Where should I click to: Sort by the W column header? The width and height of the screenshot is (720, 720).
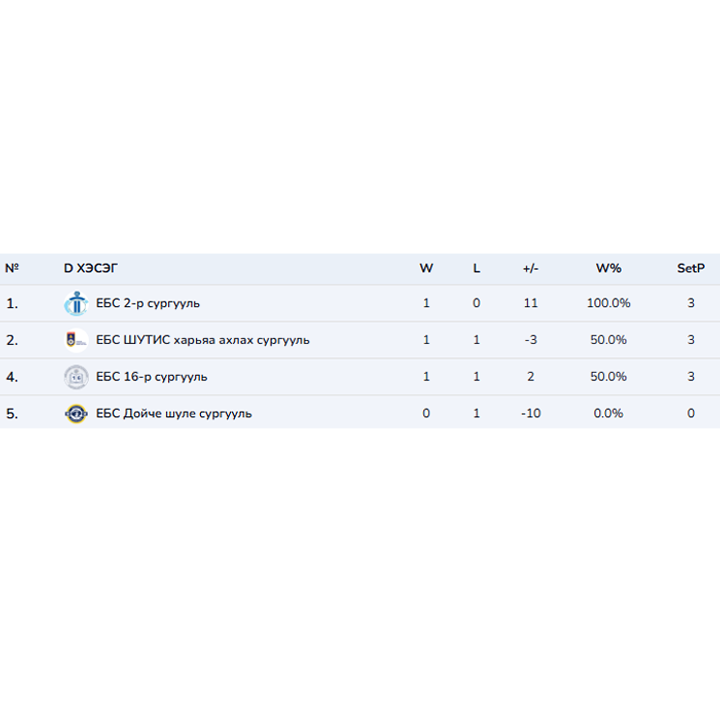426,268
